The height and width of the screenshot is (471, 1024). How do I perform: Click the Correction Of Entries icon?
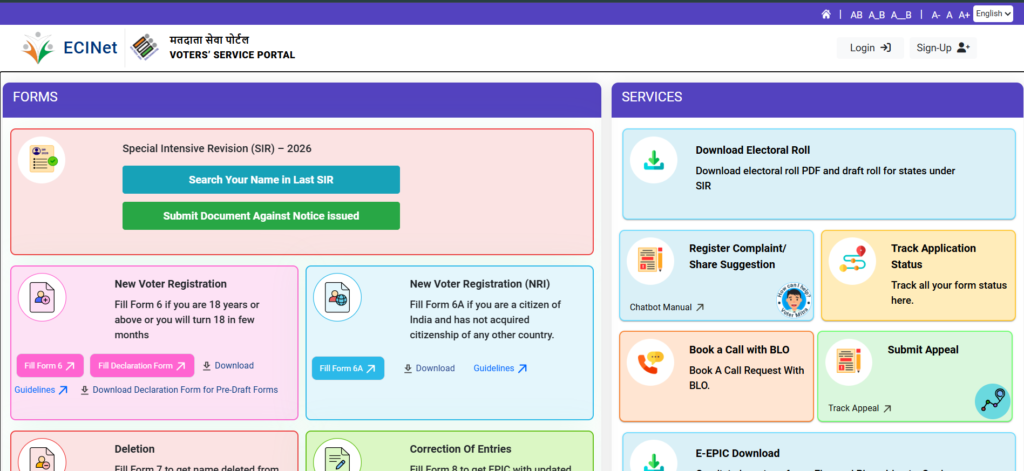click(337, 457)
